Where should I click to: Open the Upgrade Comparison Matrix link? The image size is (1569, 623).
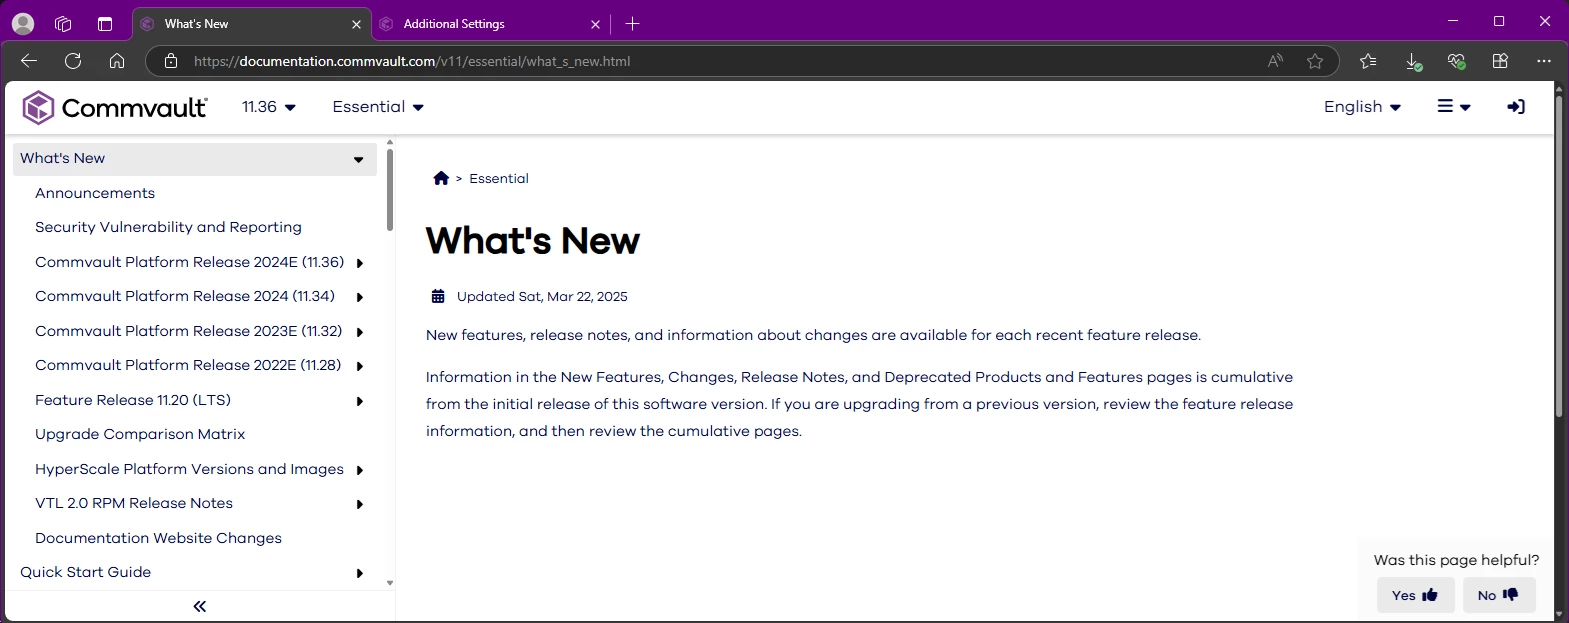(x=140, y=434)
